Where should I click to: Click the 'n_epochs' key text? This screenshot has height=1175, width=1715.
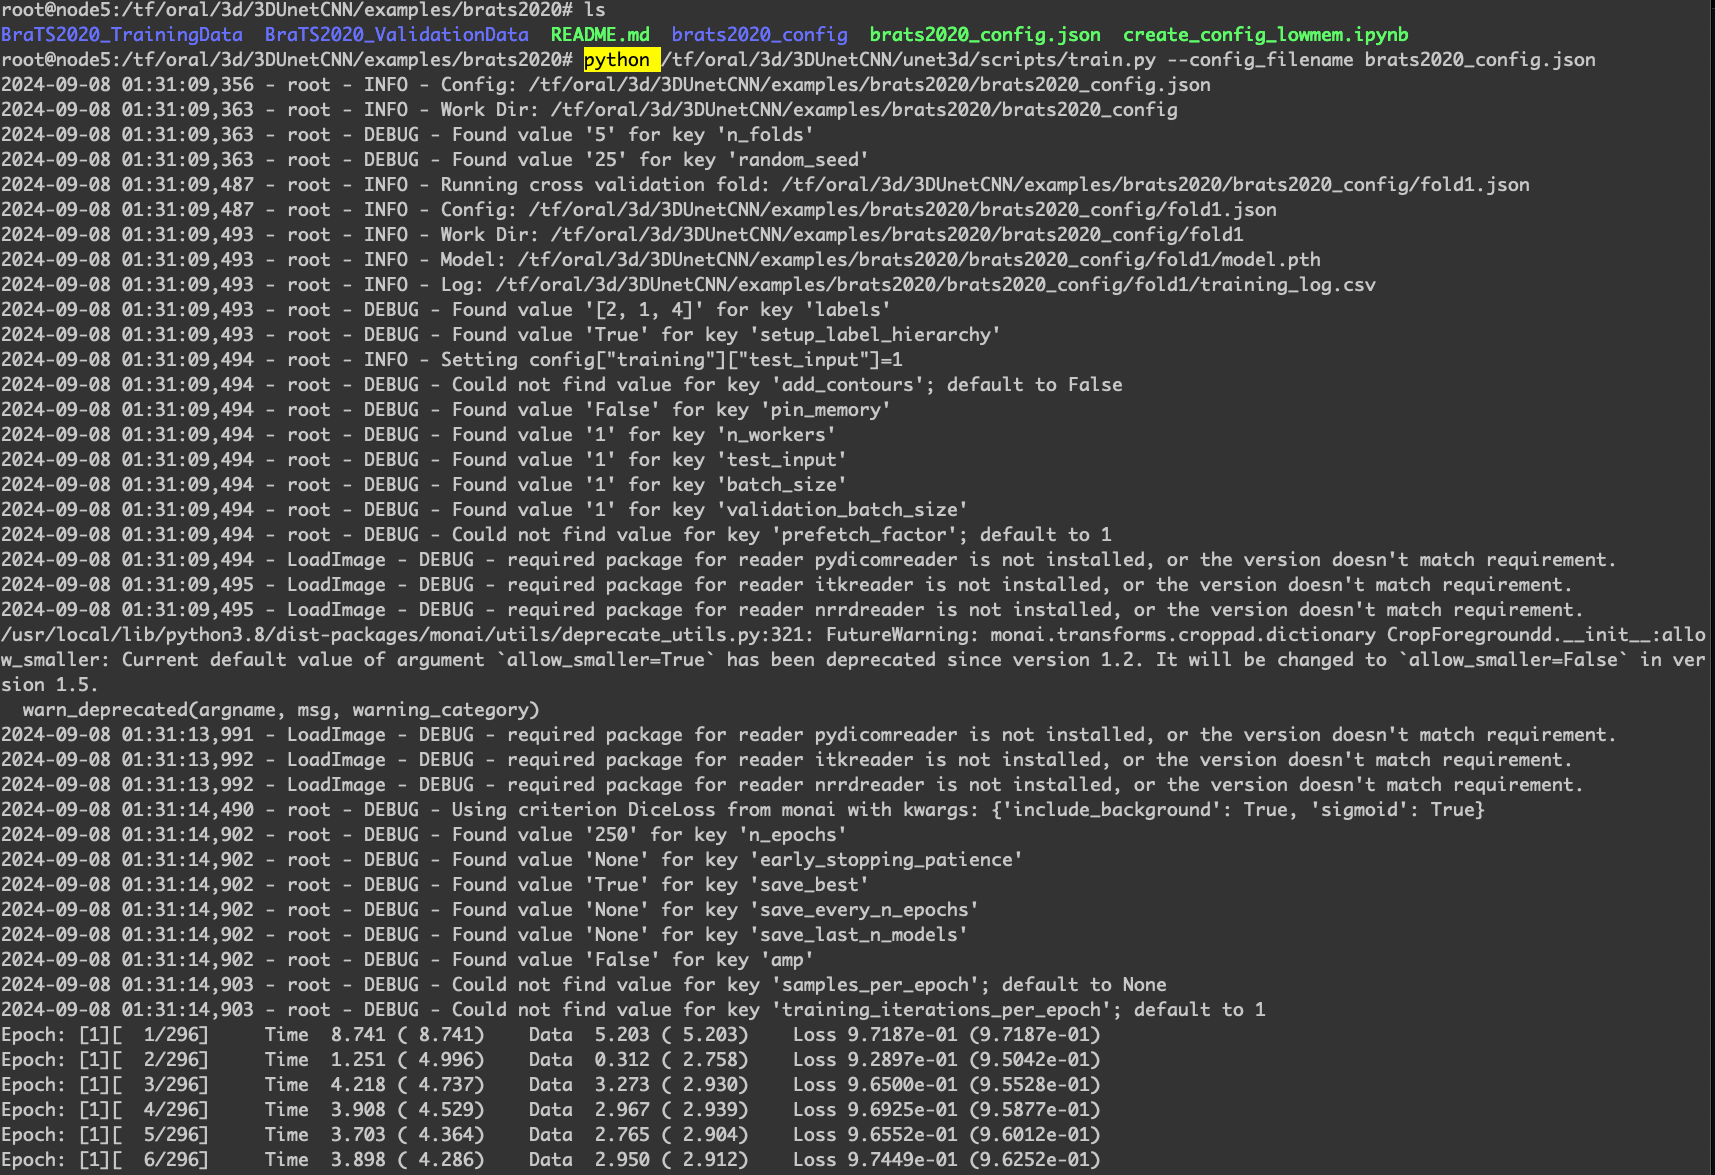click(793, 835)
